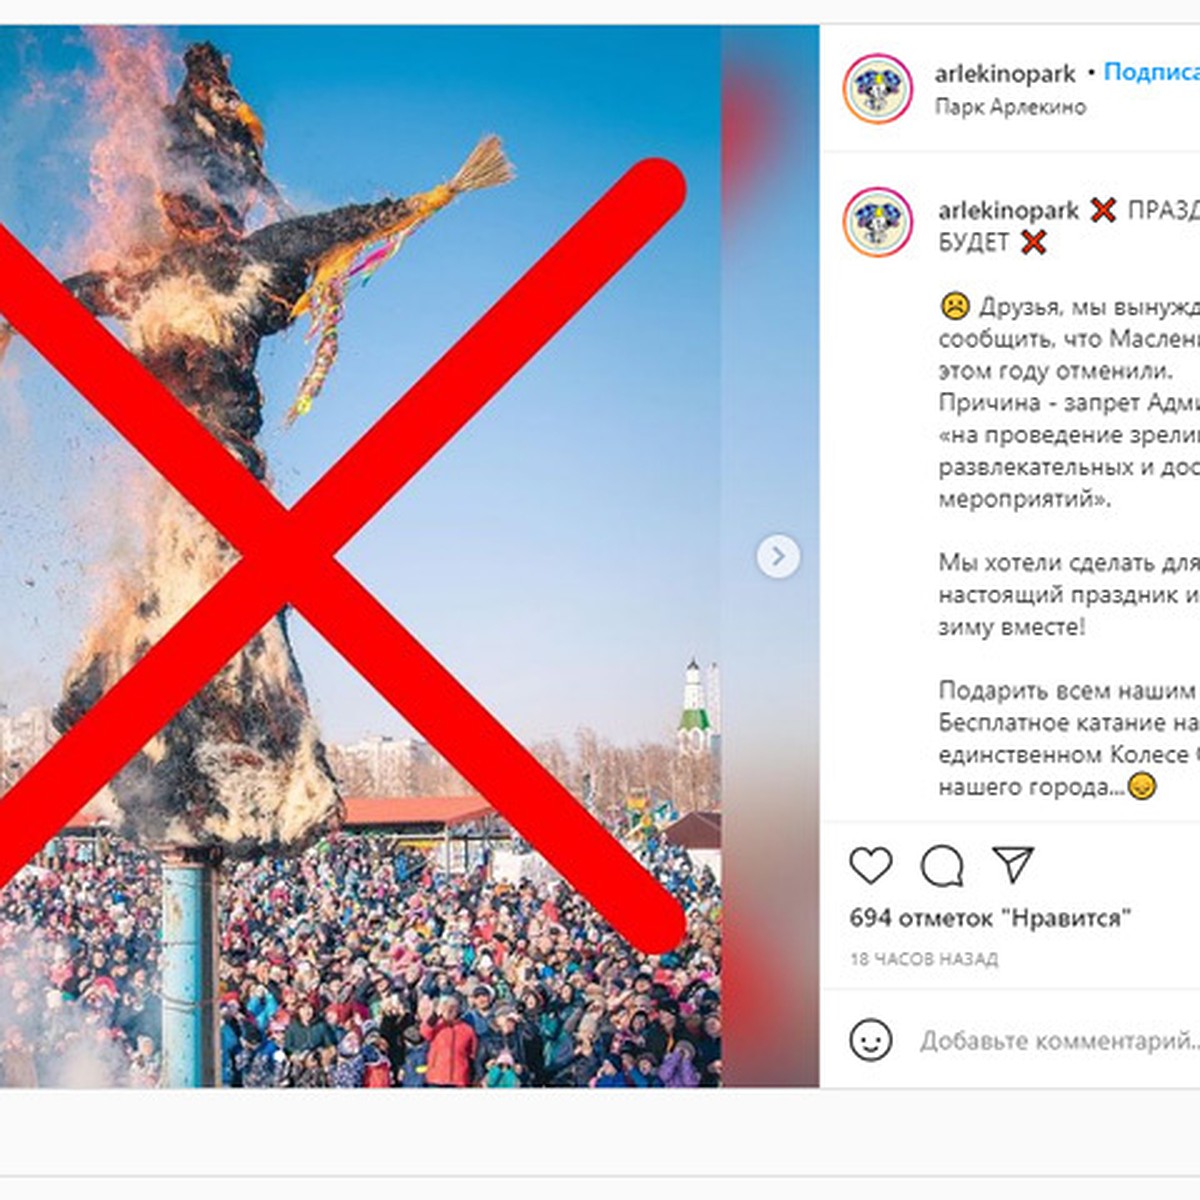Focus the Добавьте комментарий field
This screenshot has height=1200, width=1200.
click(1060, 1041)
